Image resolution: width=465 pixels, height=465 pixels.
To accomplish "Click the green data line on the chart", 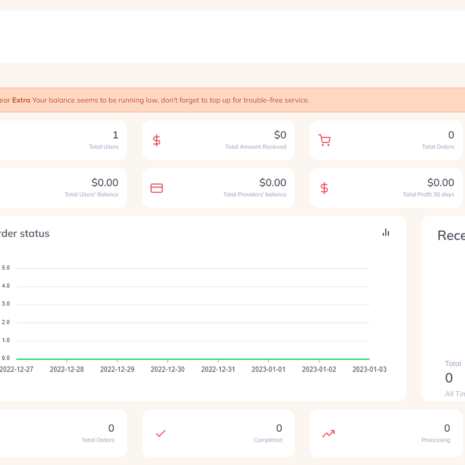I will [x=193, y=359].
